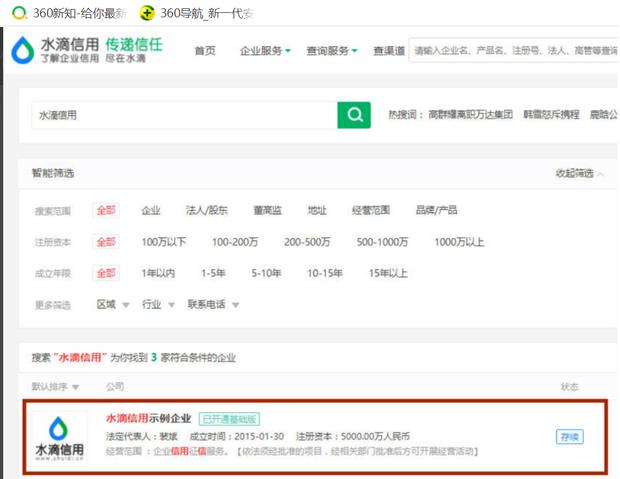Filter registered capital 100万以下
Image resolution: width=620 pixels, height=479 pixels.
pyautogui.click(x=163, y=242)
